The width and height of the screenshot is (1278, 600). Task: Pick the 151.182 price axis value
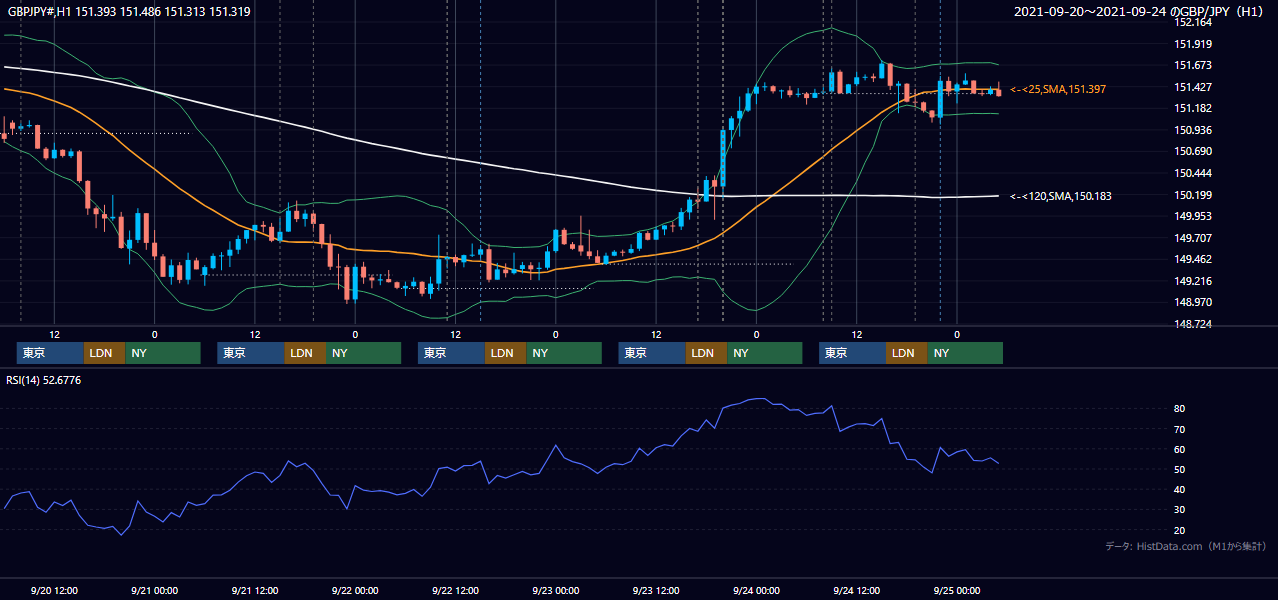coord(1193,108)
